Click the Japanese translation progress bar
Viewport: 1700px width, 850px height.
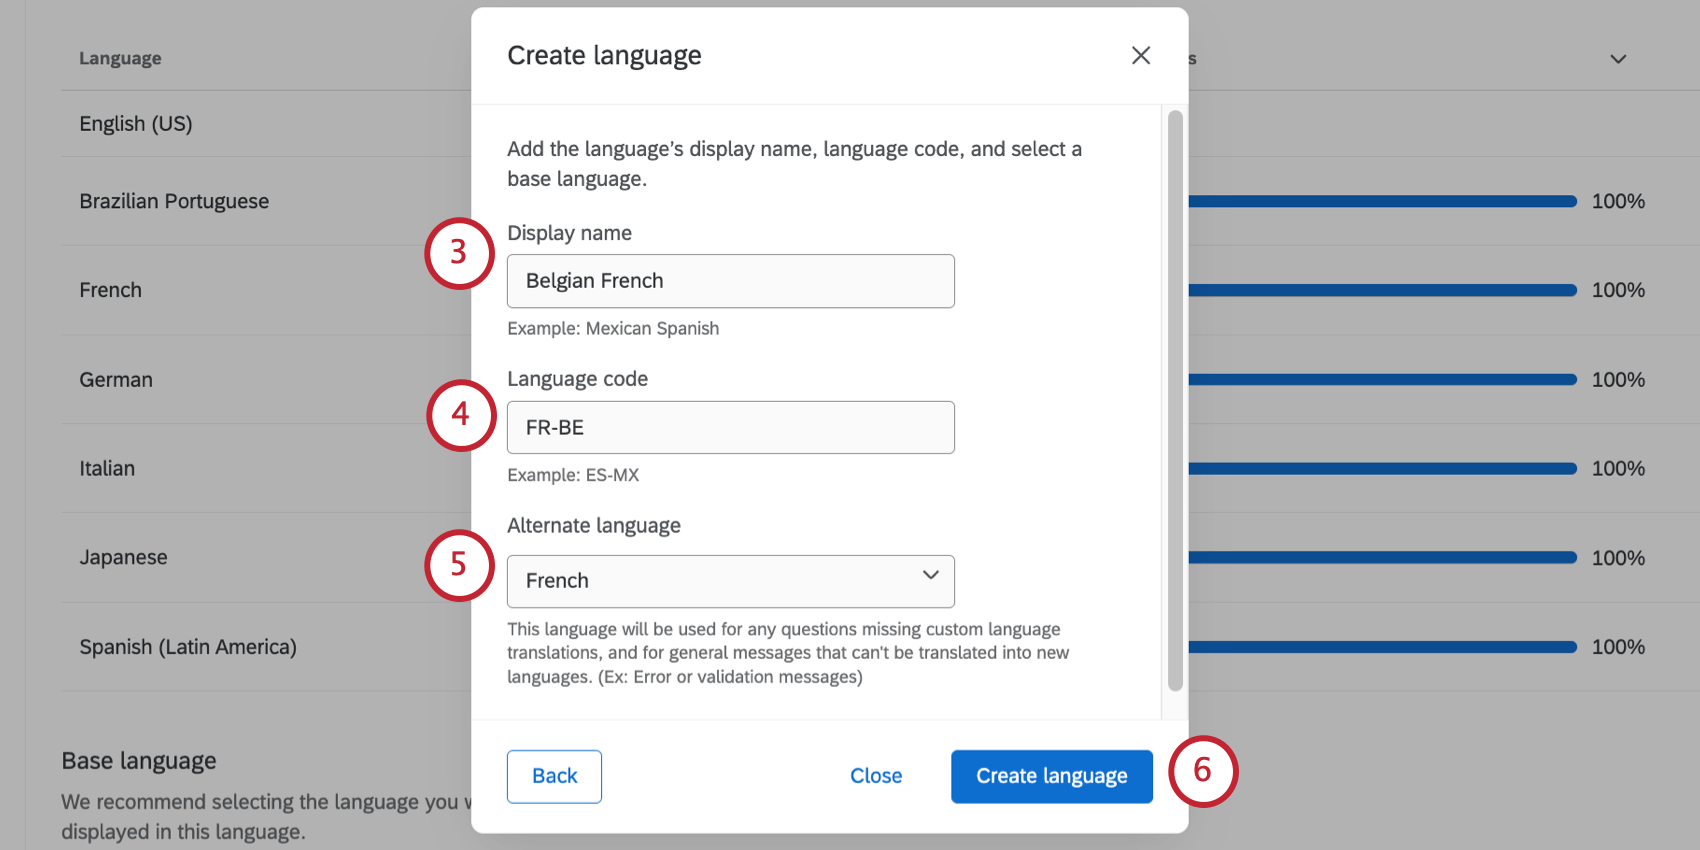point(1382,558)
